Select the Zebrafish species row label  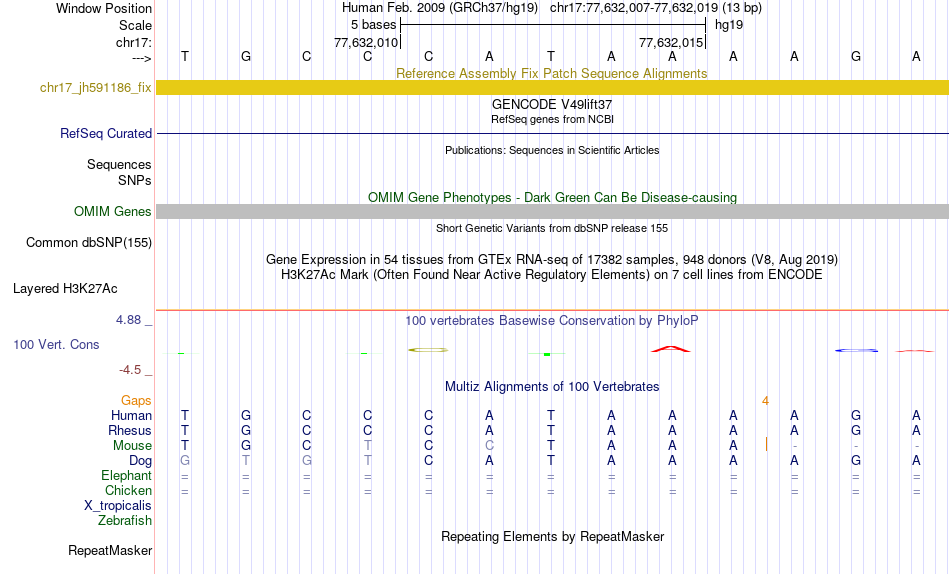[x=125, y=521]
